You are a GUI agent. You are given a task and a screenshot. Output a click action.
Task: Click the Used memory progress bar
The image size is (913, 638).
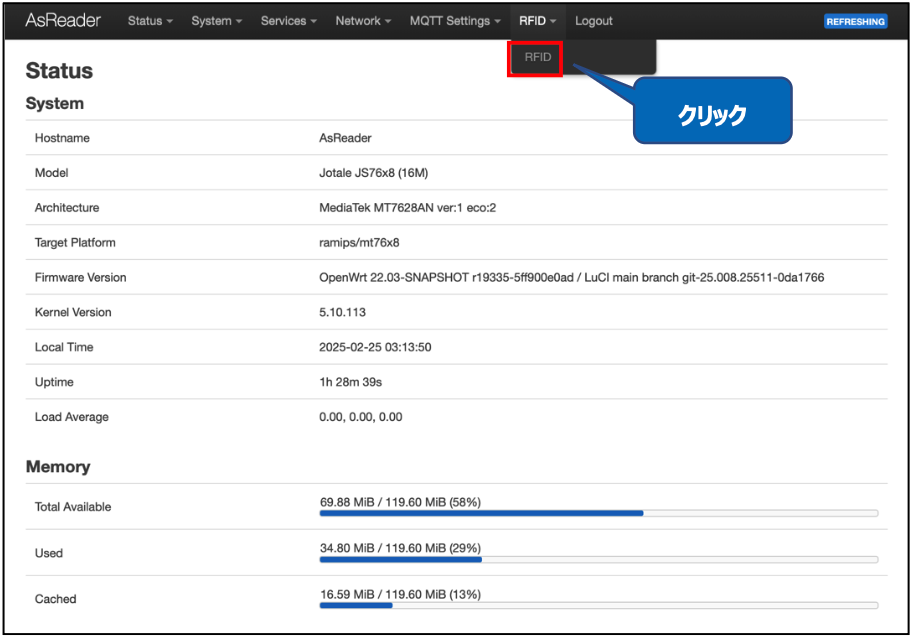coord(598,559)
